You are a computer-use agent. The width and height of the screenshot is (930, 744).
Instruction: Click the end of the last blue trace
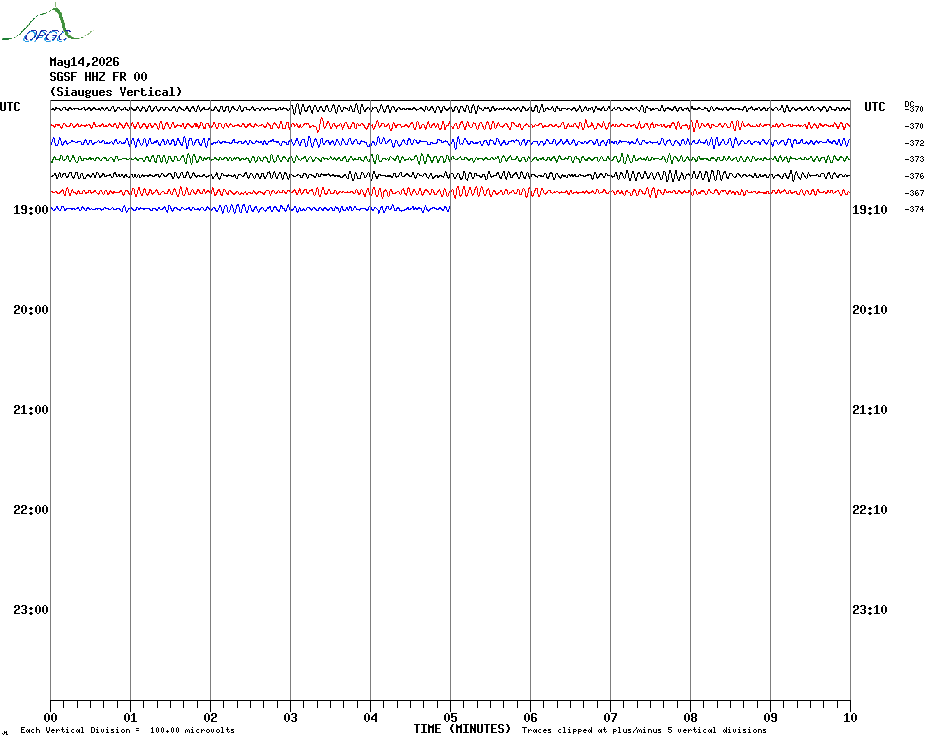coord(450,209)
